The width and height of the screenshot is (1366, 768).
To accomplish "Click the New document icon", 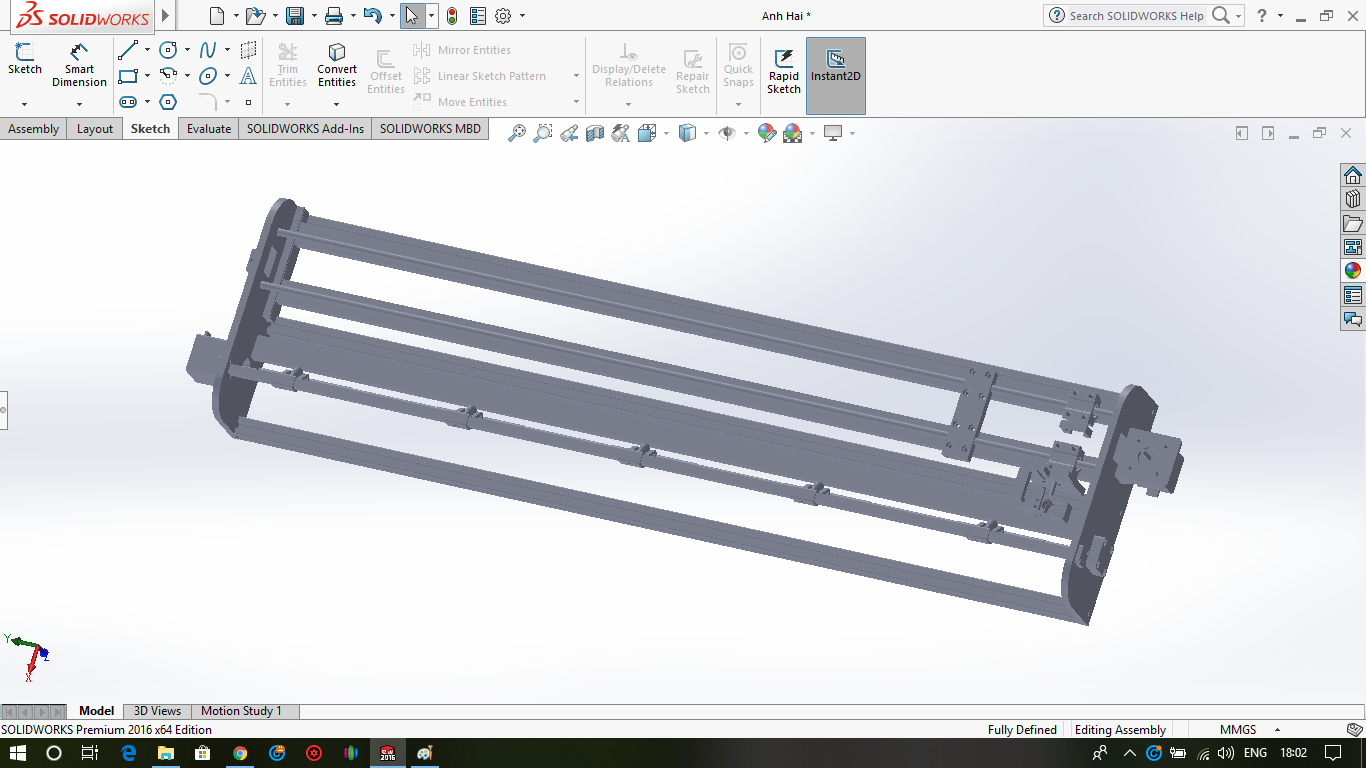I will tap(217, 16).
